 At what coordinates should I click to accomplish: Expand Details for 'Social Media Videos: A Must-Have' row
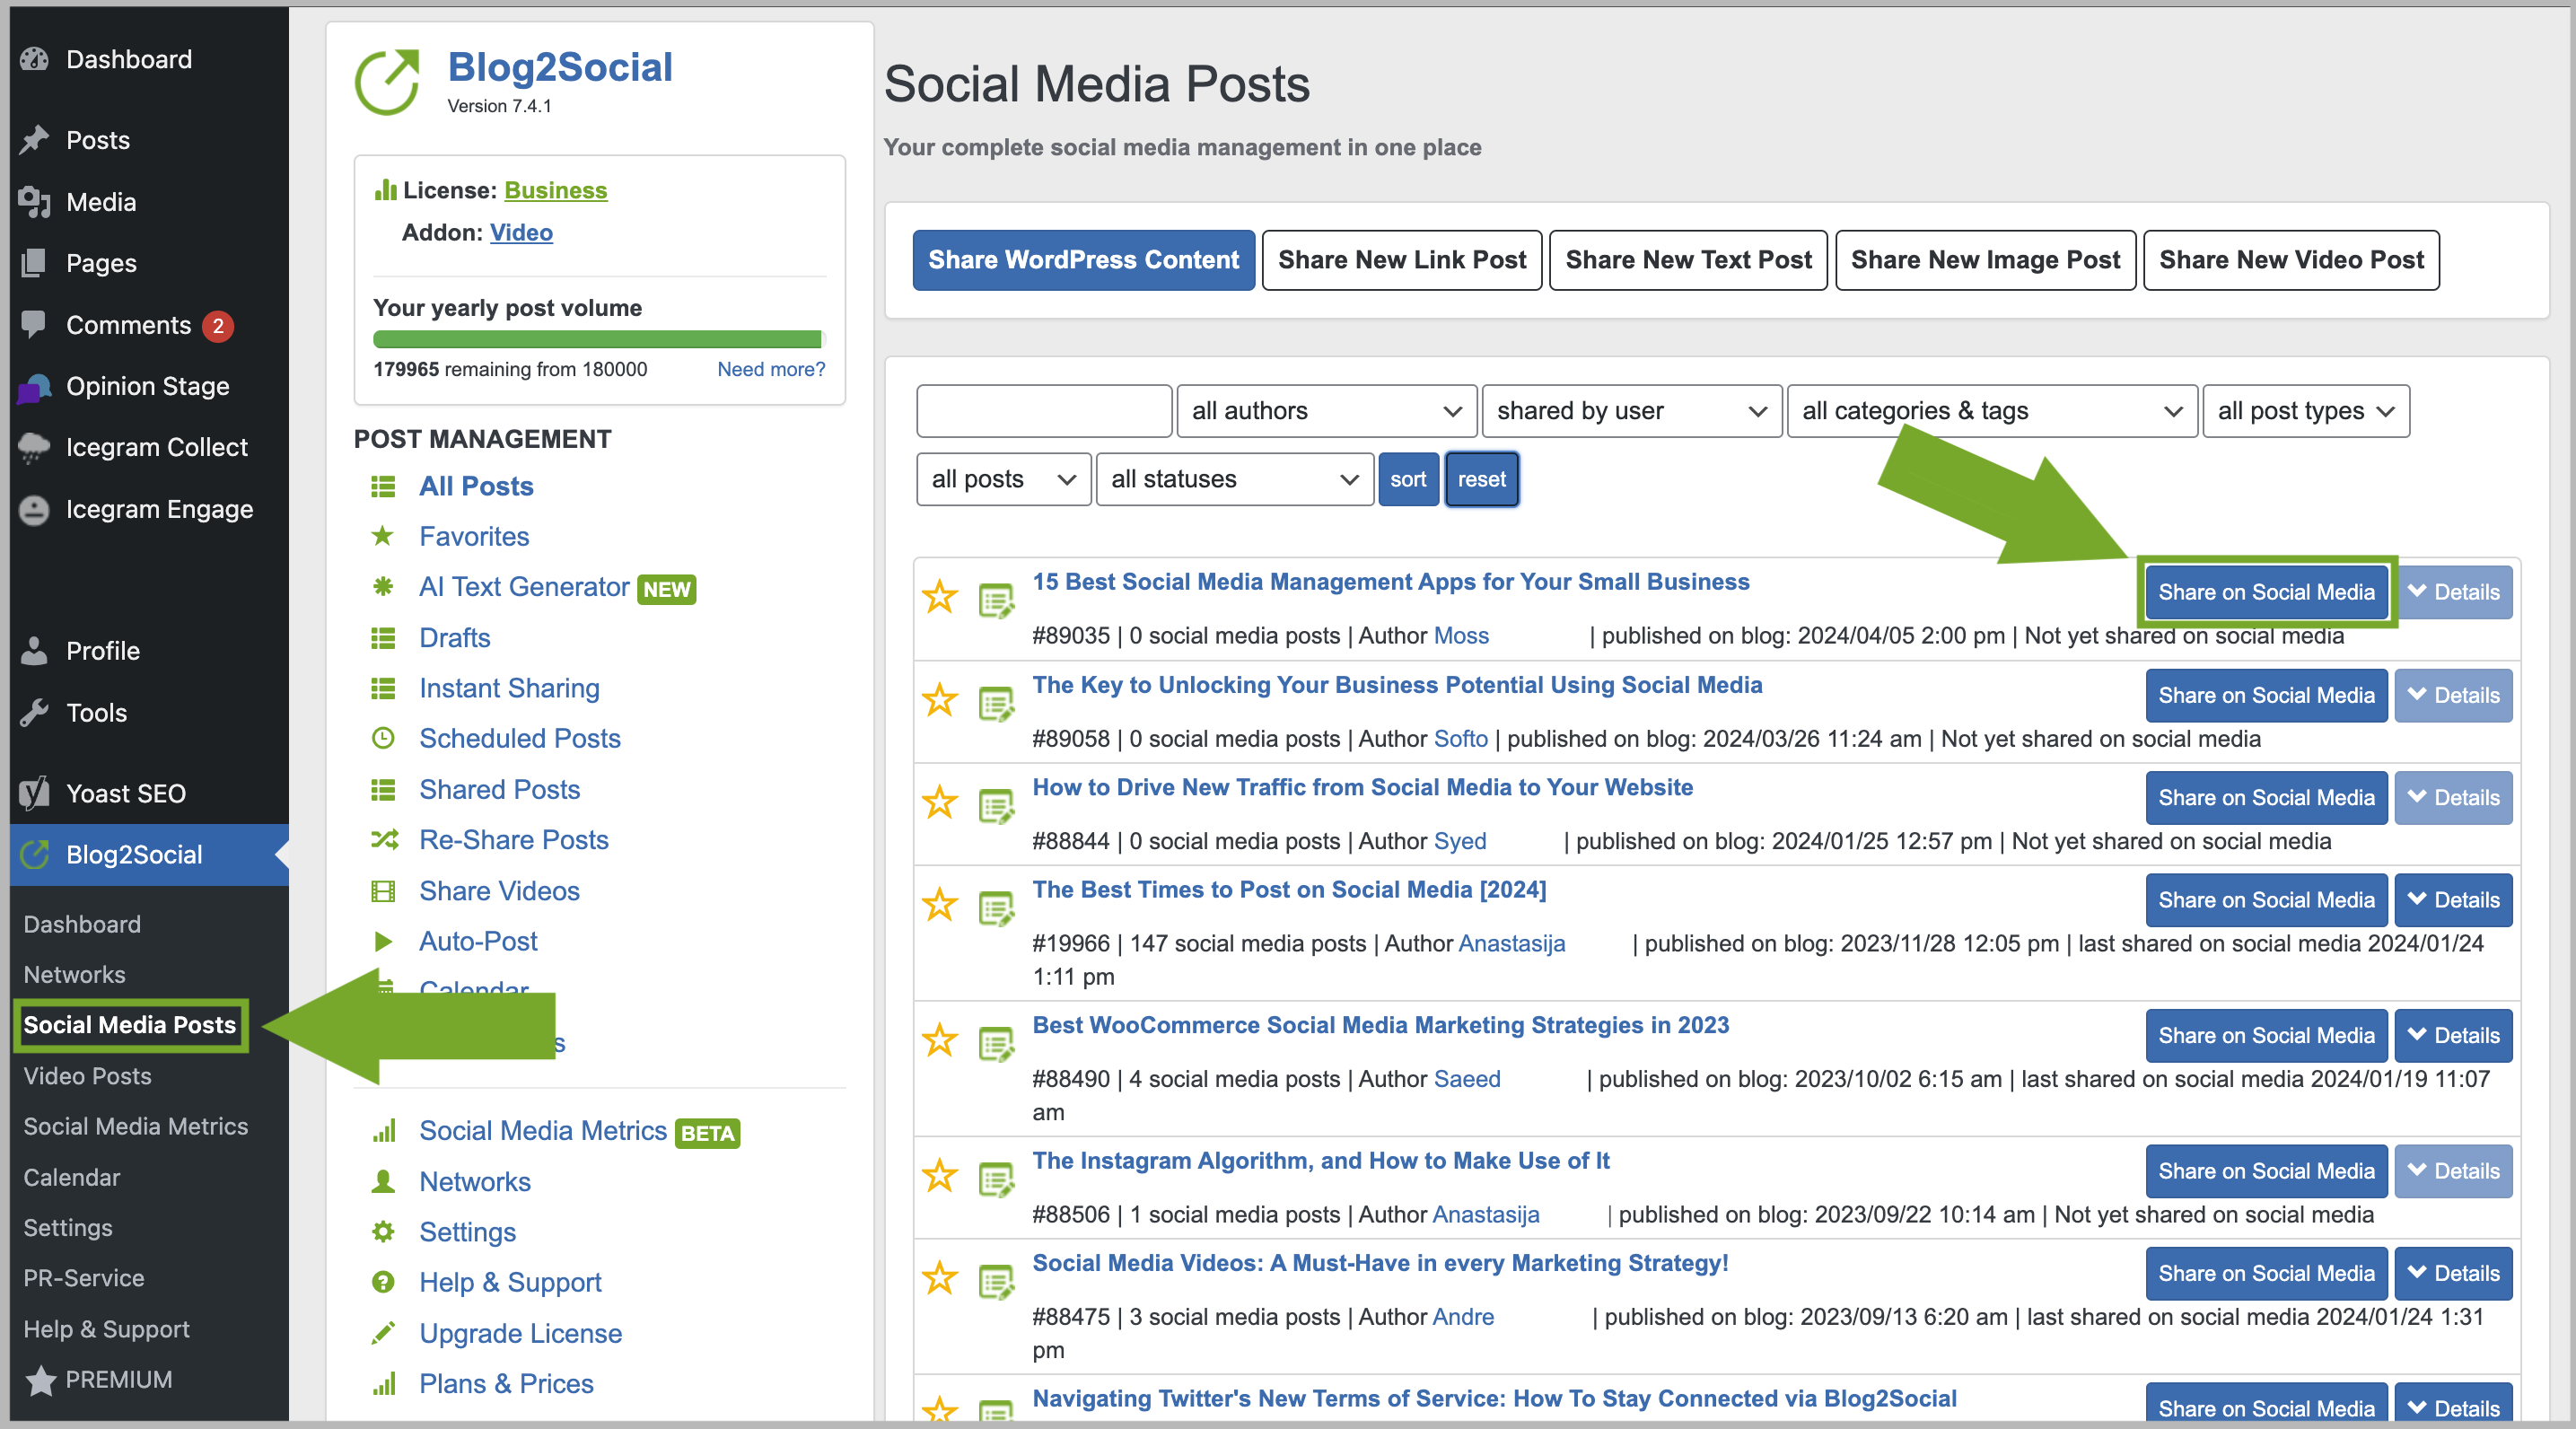[x=2453, y=1273]
